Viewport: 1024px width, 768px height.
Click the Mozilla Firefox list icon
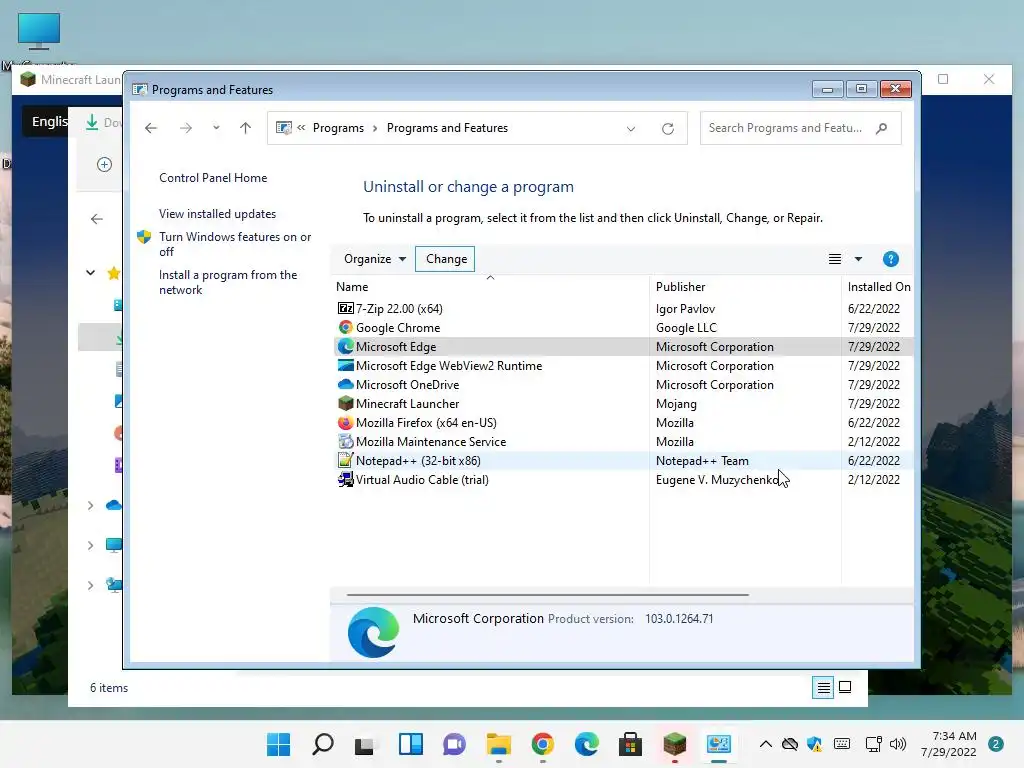coord(345,423)
